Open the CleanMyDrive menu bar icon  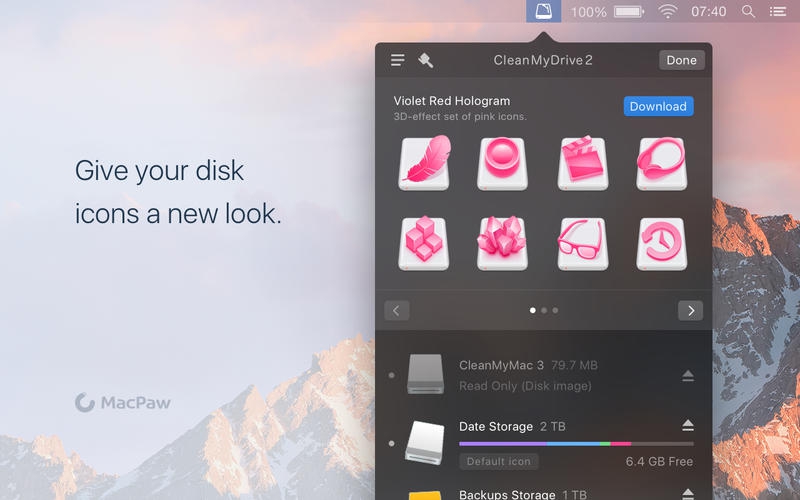click(543, 11)
